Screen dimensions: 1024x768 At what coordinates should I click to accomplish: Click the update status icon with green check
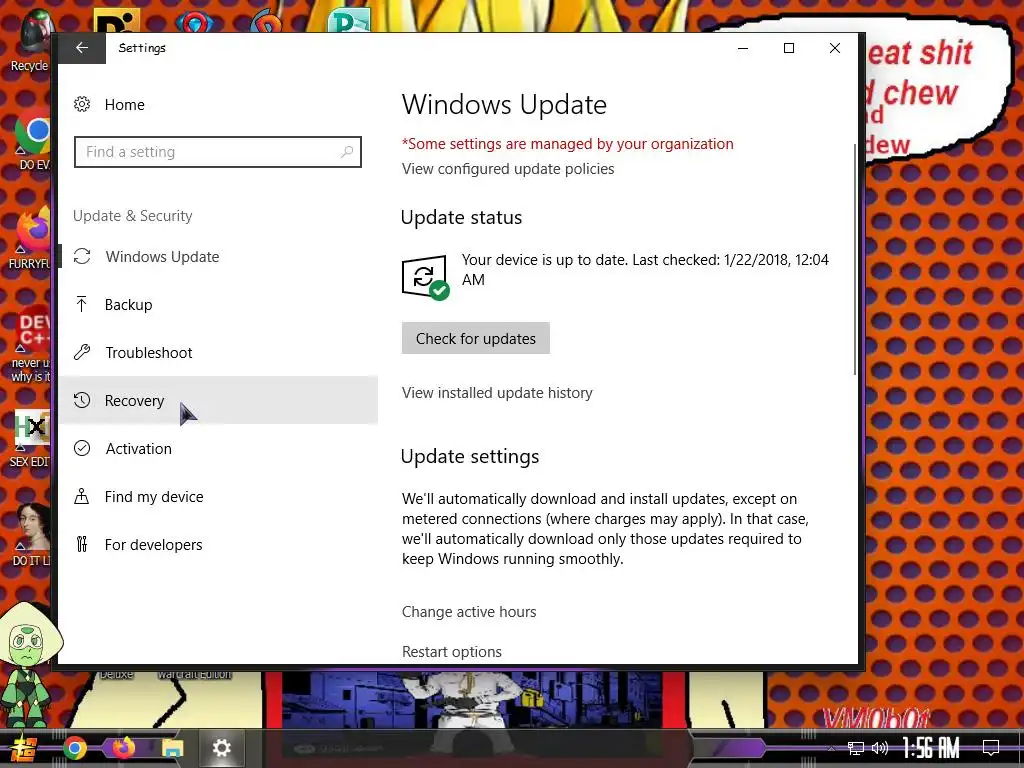pyautogui.click(x=425, y=277)
